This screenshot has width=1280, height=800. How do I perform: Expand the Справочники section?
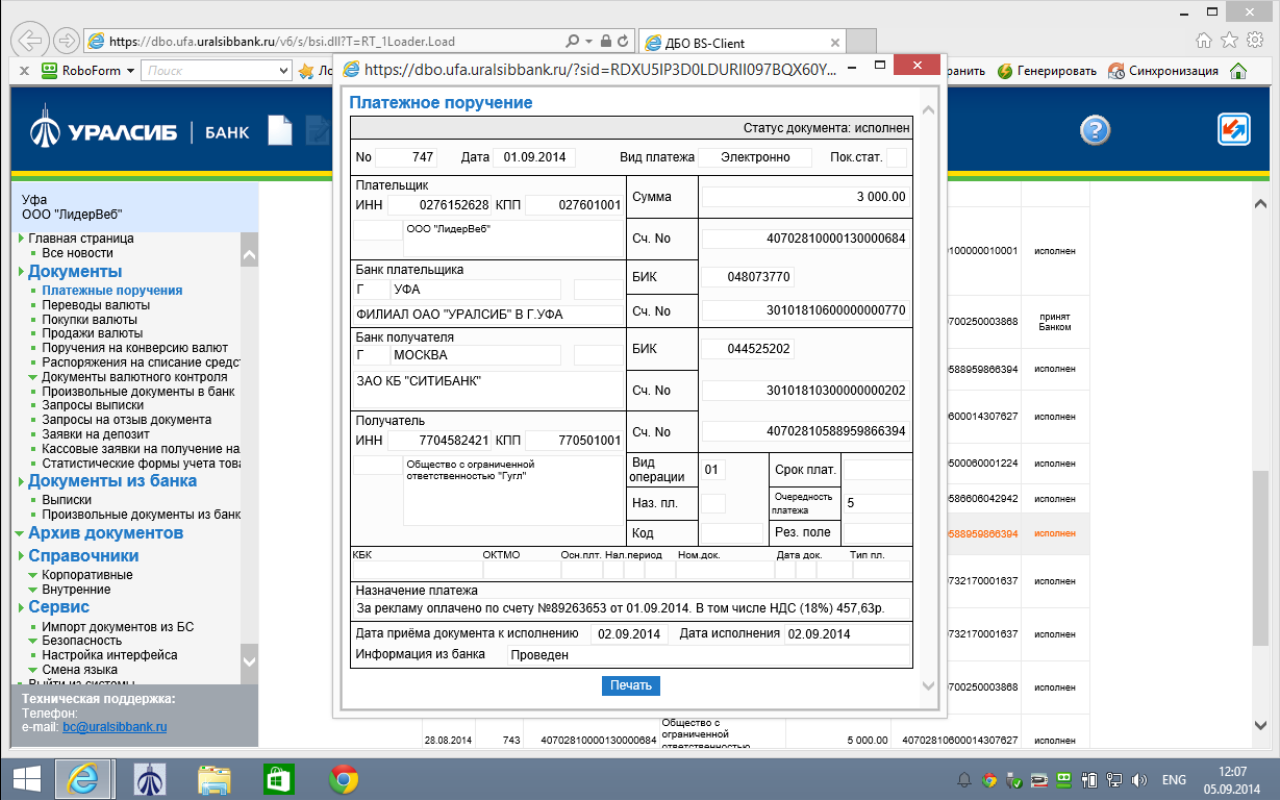tap(21, 556)
